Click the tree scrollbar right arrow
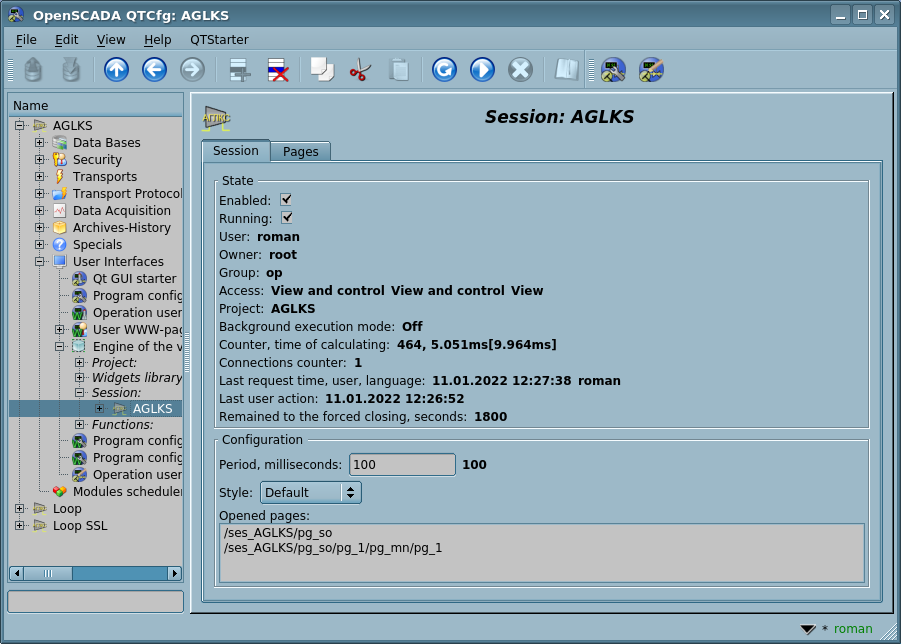This screenshot has height=644, width=901. click(x=175, y=573)
